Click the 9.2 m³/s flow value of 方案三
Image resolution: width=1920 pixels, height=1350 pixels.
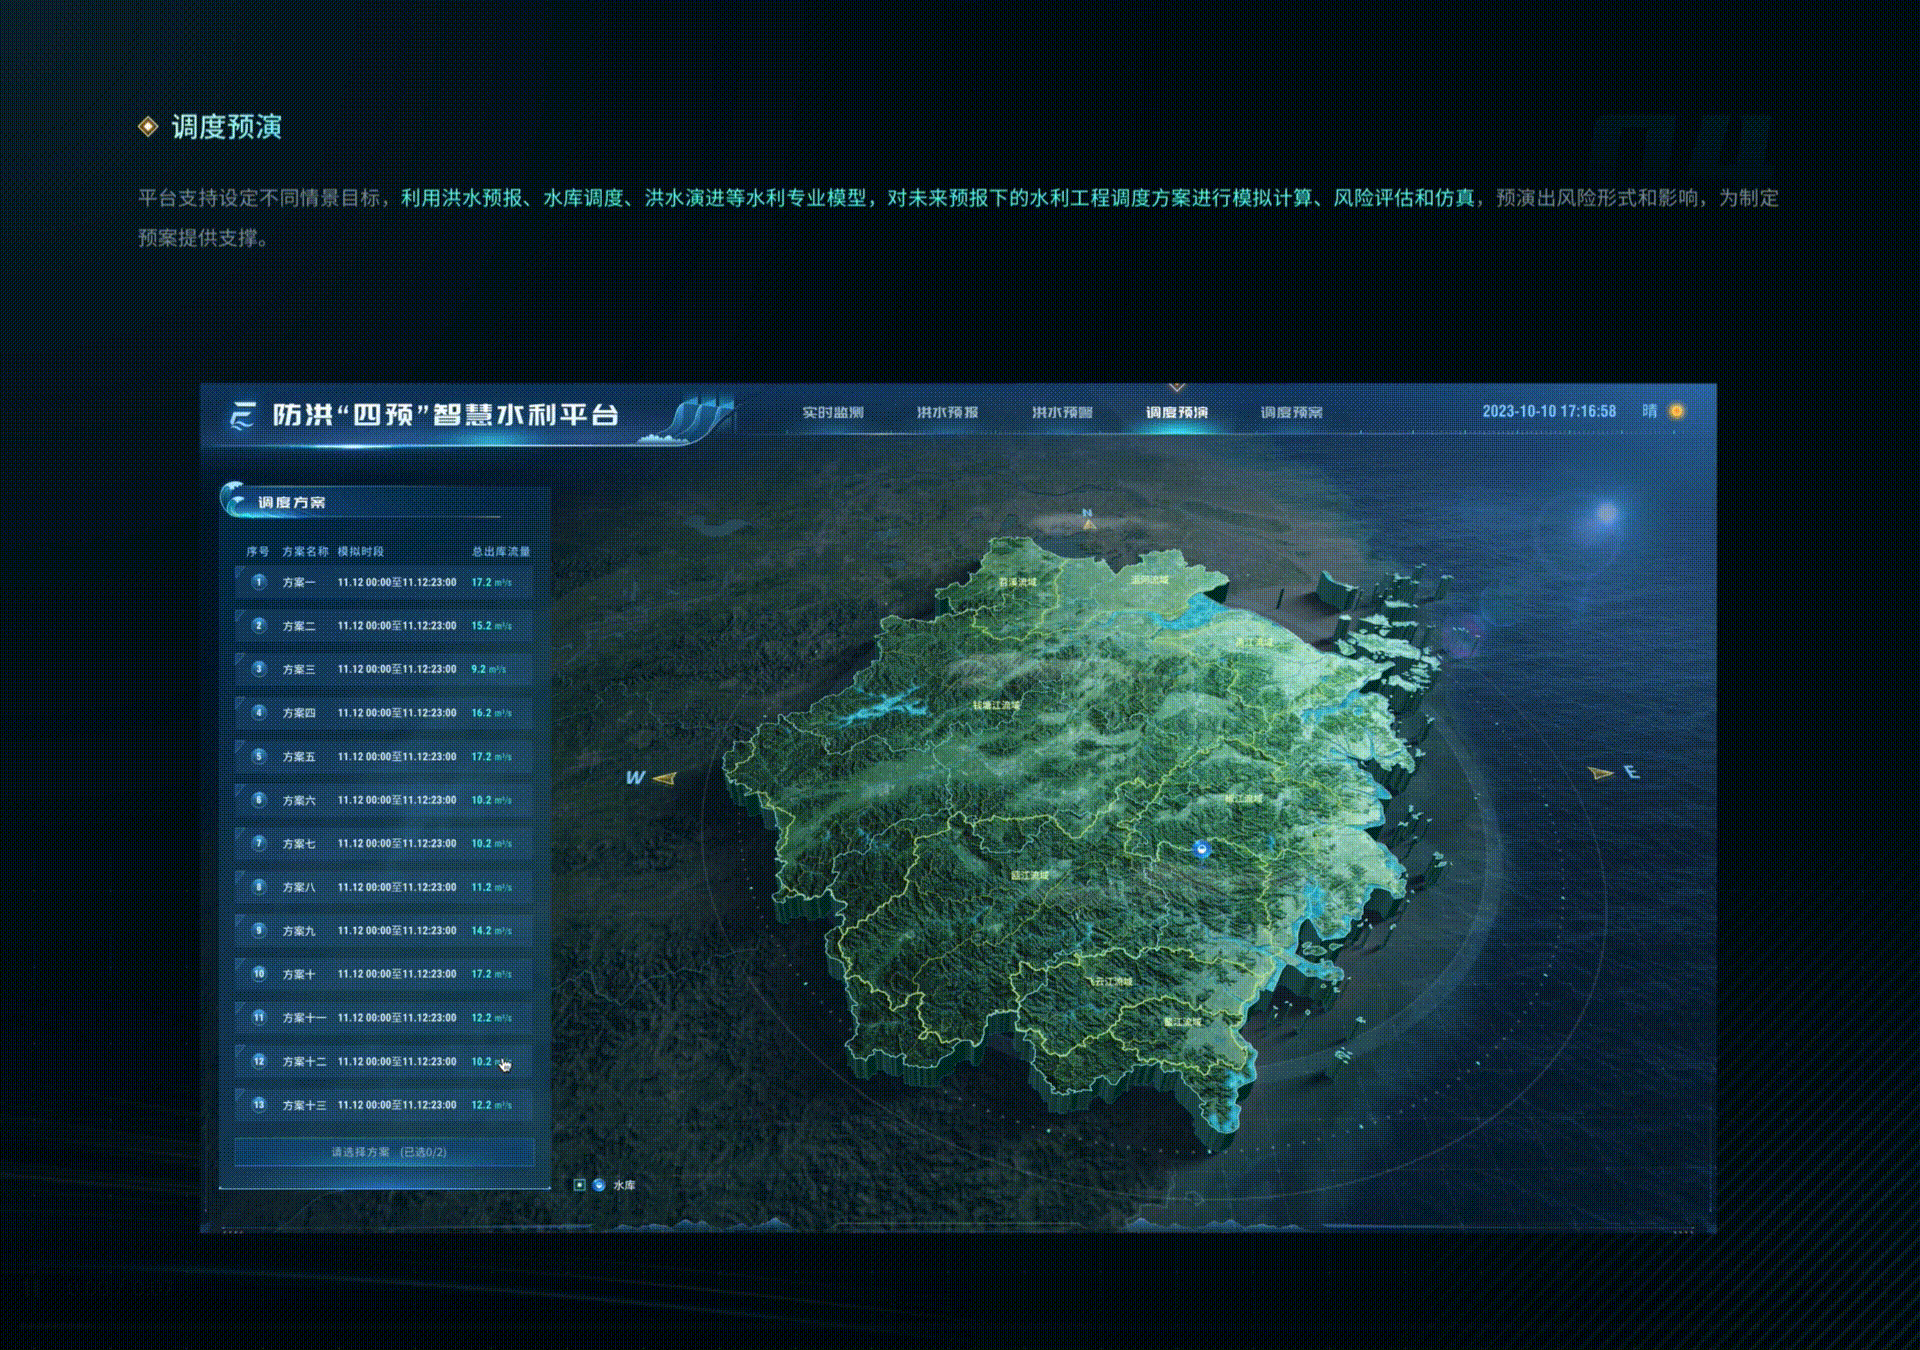pos(489,669)
